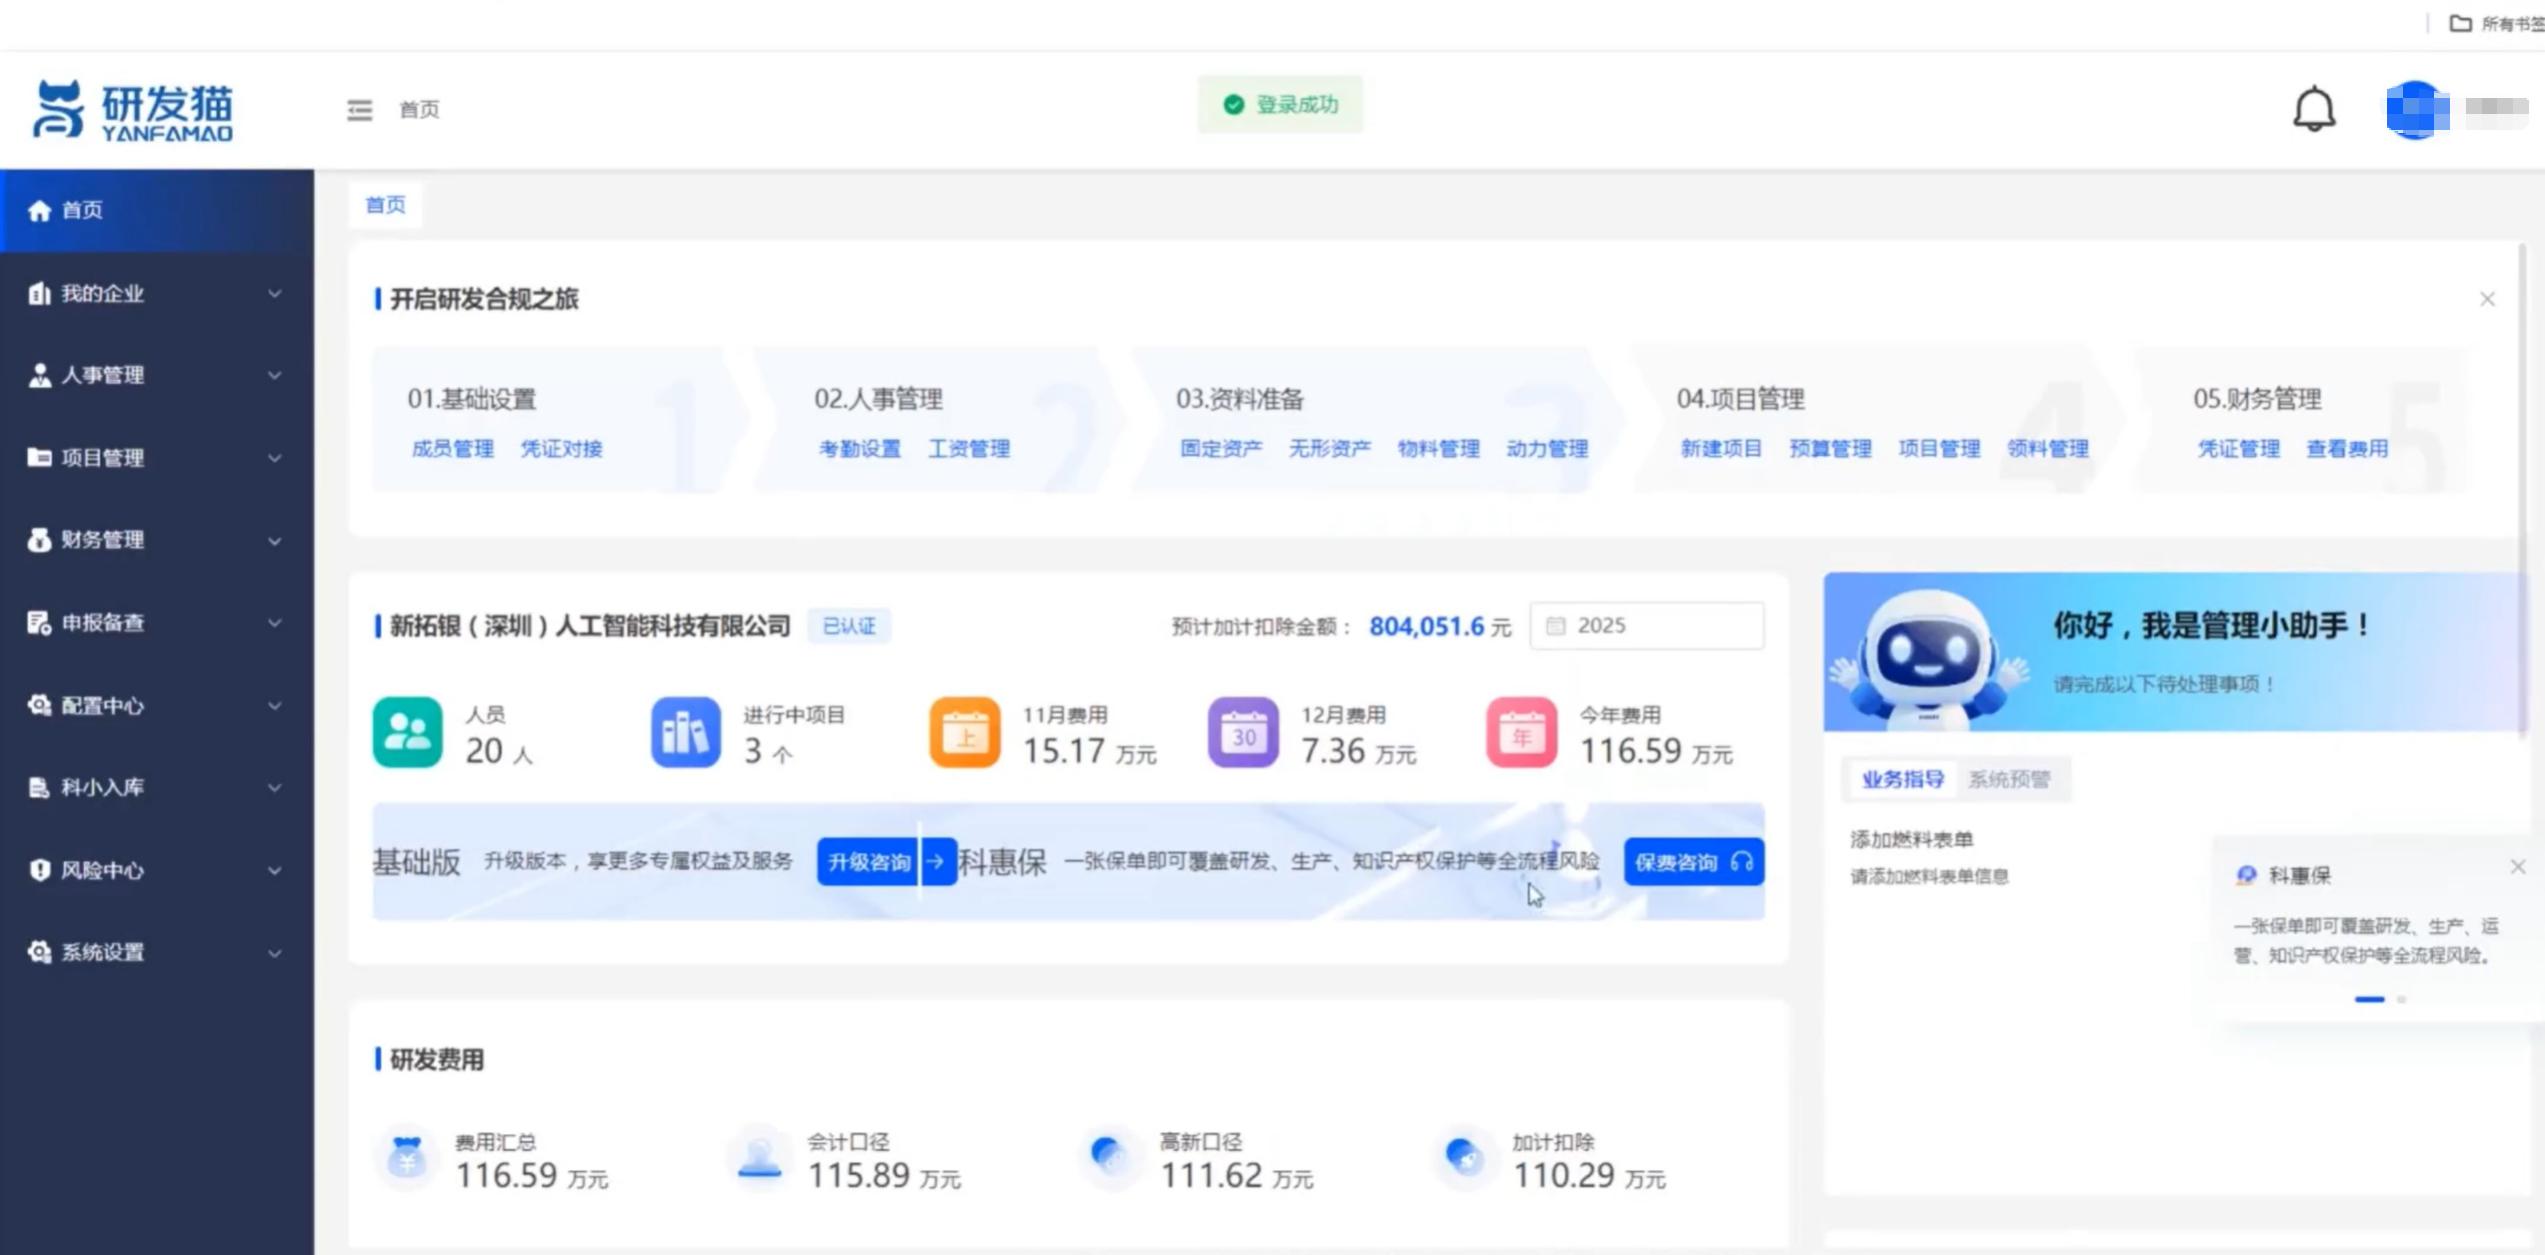
Task: Click 项目管理 folder icon
Action: 39,457
